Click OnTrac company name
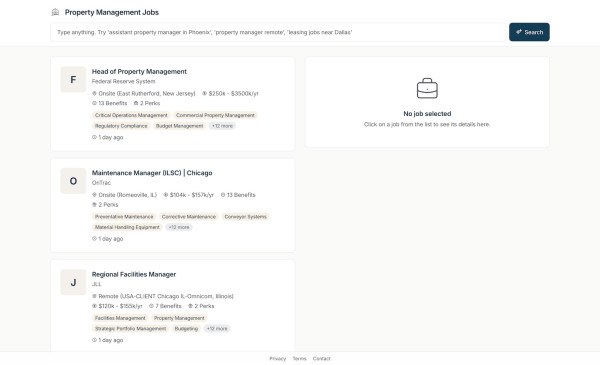Screen dimensions: 600x365 (101, 183)
